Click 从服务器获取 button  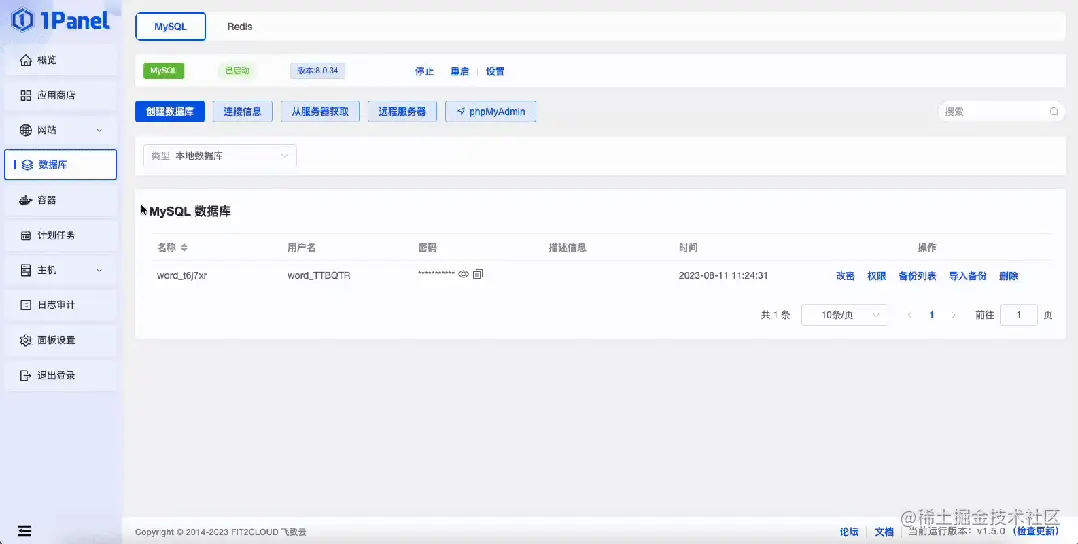(320, 111)
